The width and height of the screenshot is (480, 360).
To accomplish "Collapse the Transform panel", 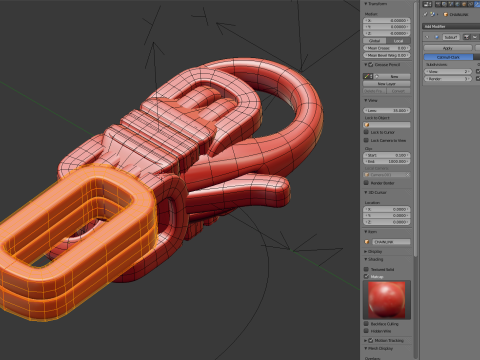I will pyautogui.click(x=366, y=4).
